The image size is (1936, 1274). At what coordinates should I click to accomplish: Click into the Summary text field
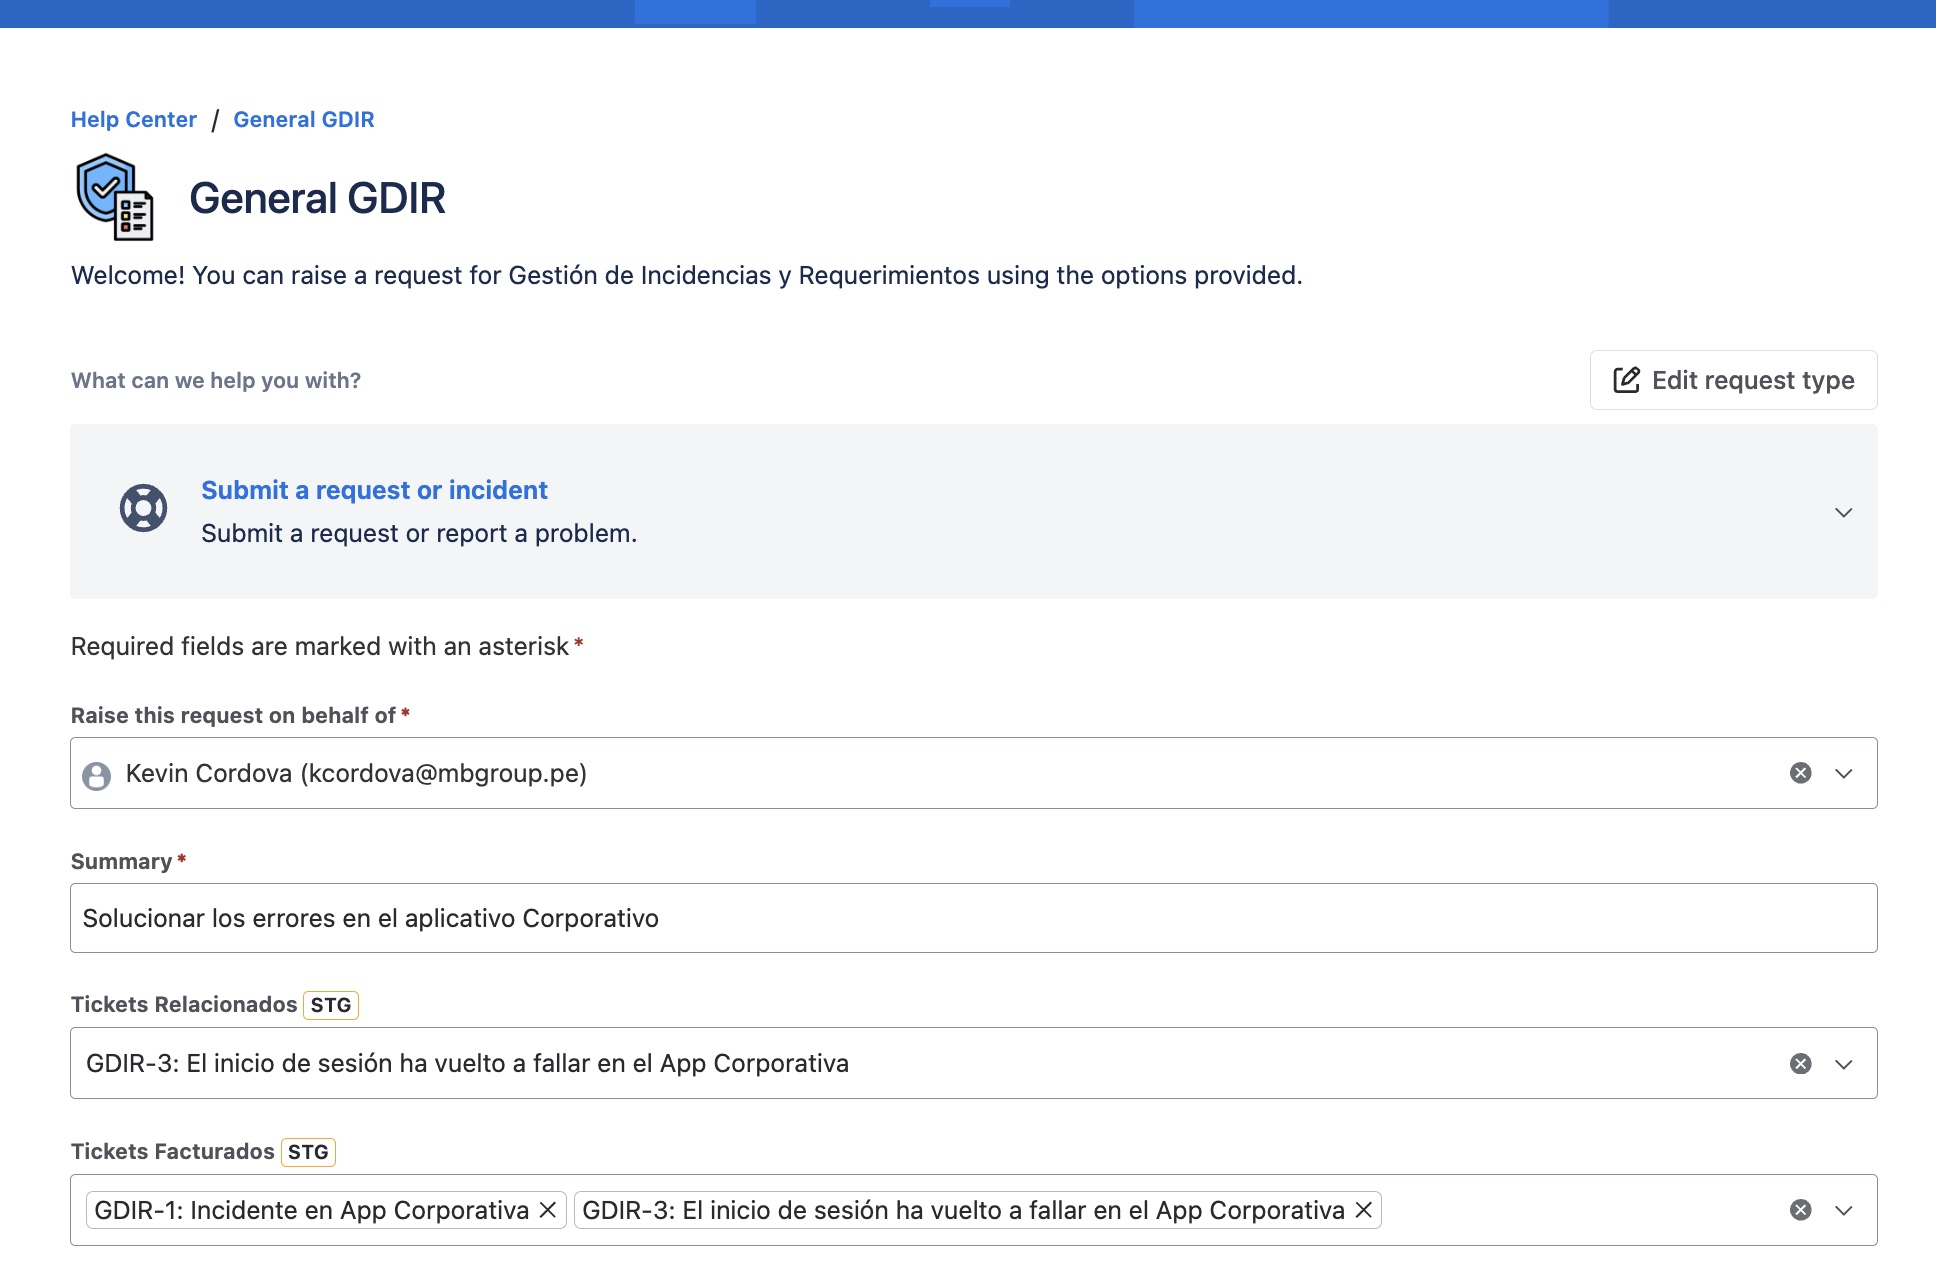pyautogui.click(x=972, y=918)
